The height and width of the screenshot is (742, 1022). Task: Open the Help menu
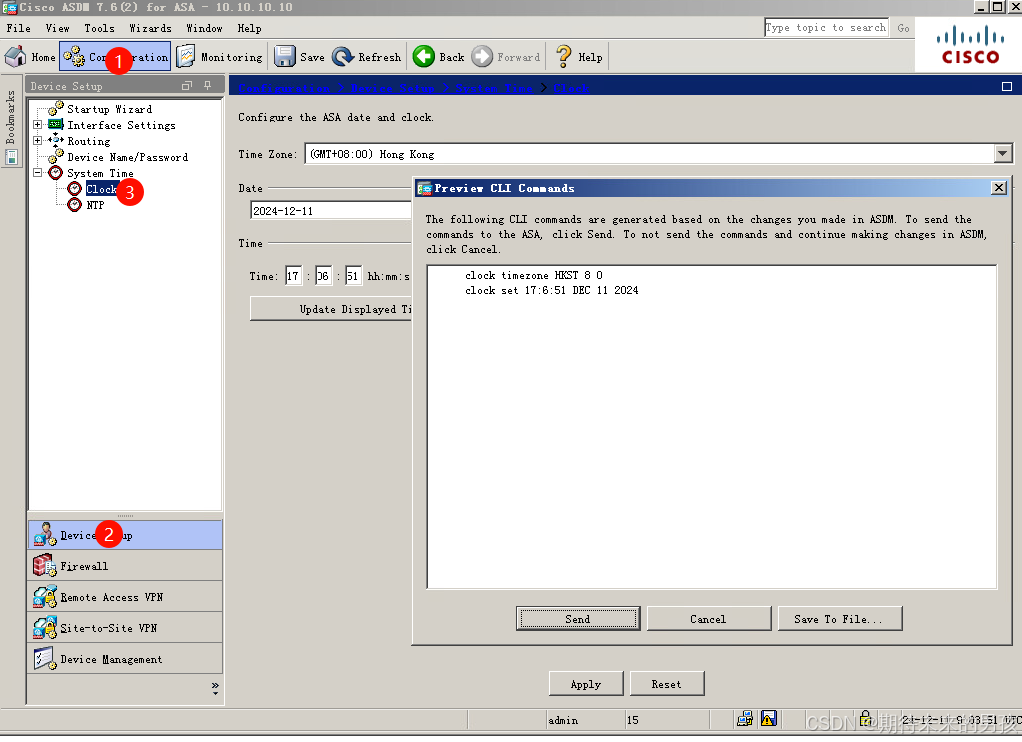point(249,28)
